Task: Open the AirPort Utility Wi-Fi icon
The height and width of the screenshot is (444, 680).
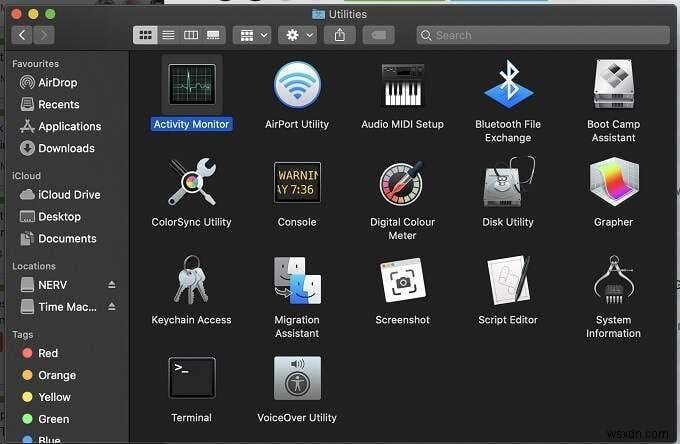Action: [297, 85]
